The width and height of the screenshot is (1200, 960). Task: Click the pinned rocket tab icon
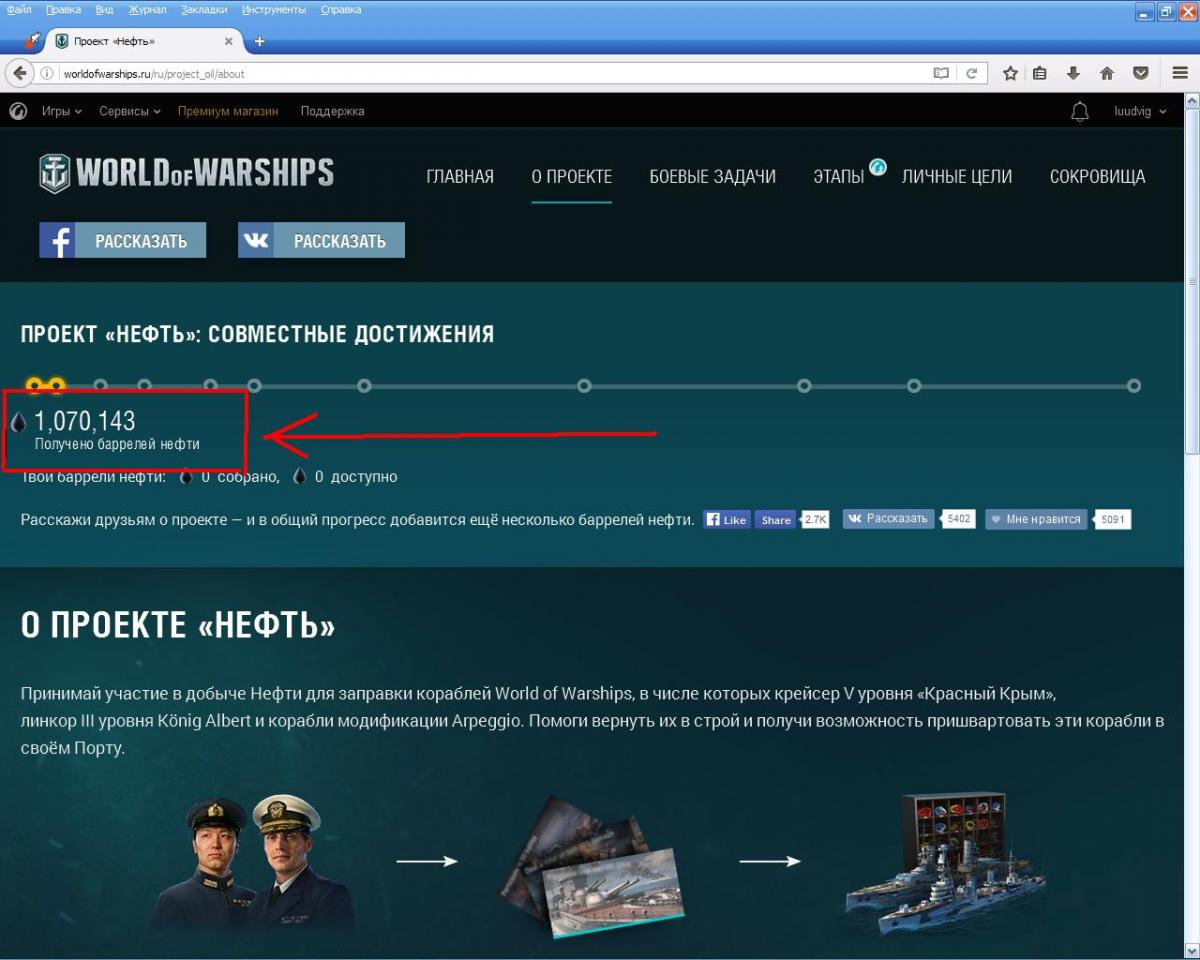31,41
